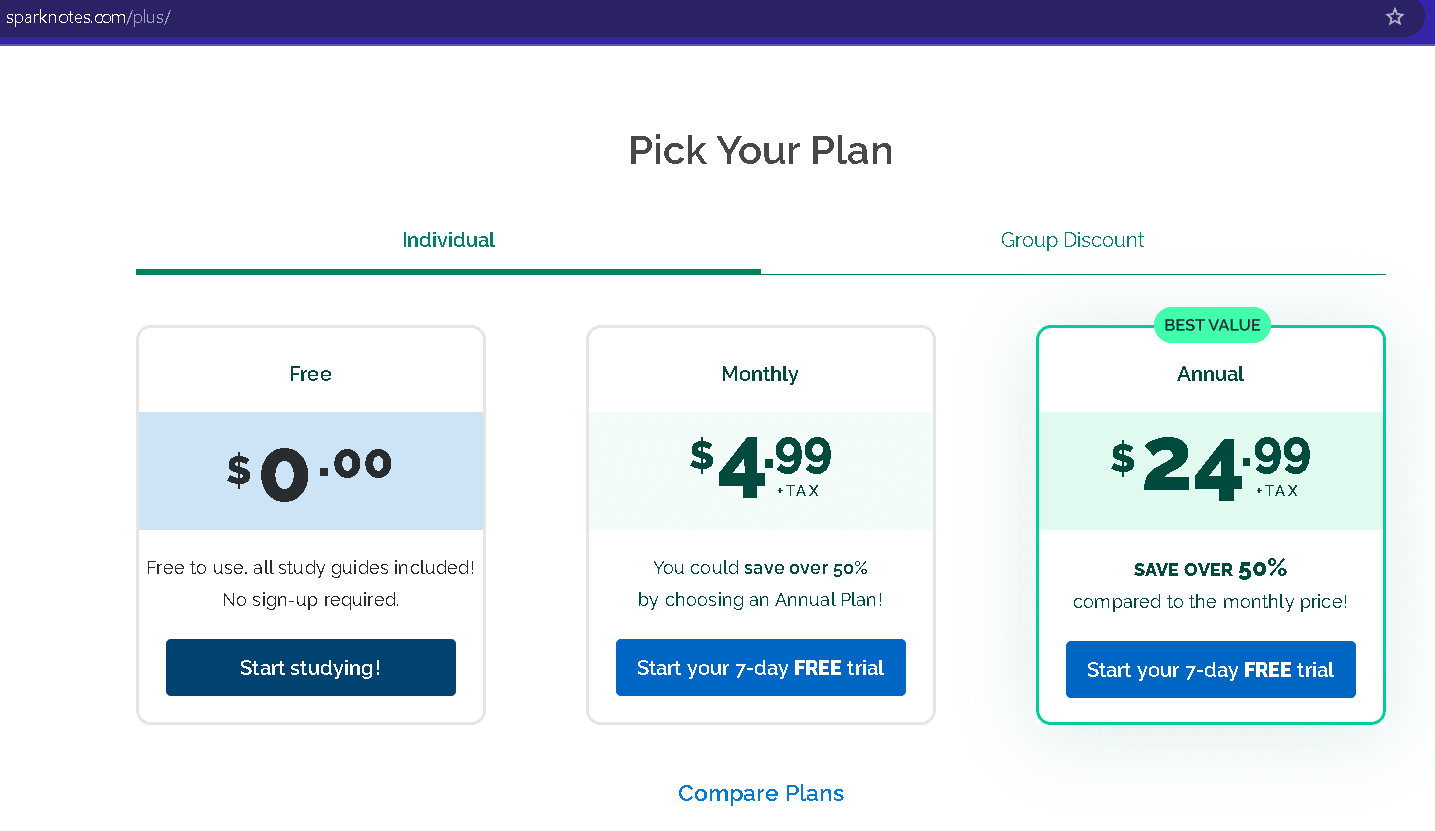This screenshot has width=1435, height=831.
Task: Click the Pick Your Plan heading
Action: 760,150
